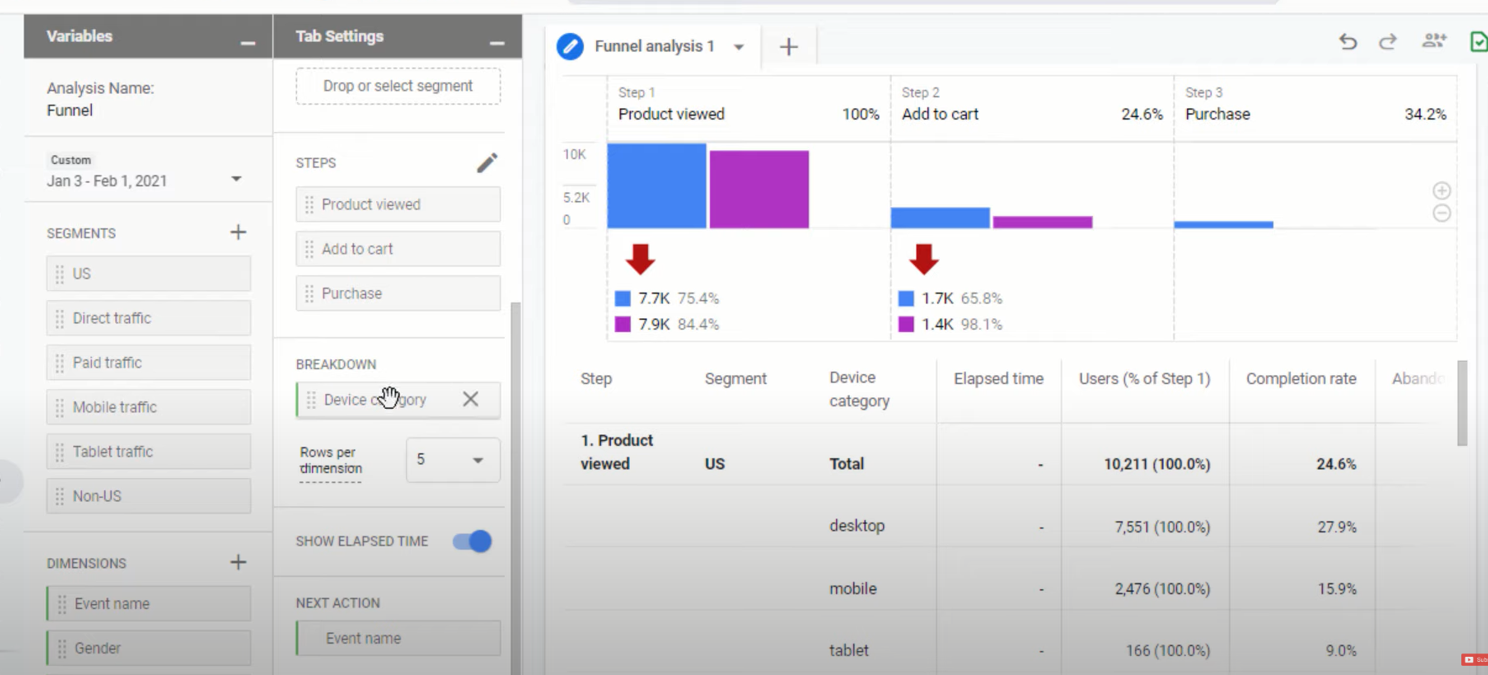The image size is (1488, 675).
Task: Add a new dimension with plus icon
Action: [x=238, y=562]
